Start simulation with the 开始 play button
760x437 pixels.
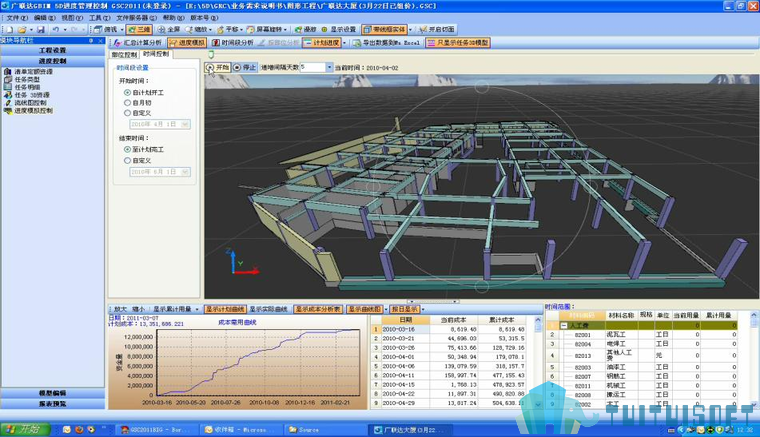218,67
